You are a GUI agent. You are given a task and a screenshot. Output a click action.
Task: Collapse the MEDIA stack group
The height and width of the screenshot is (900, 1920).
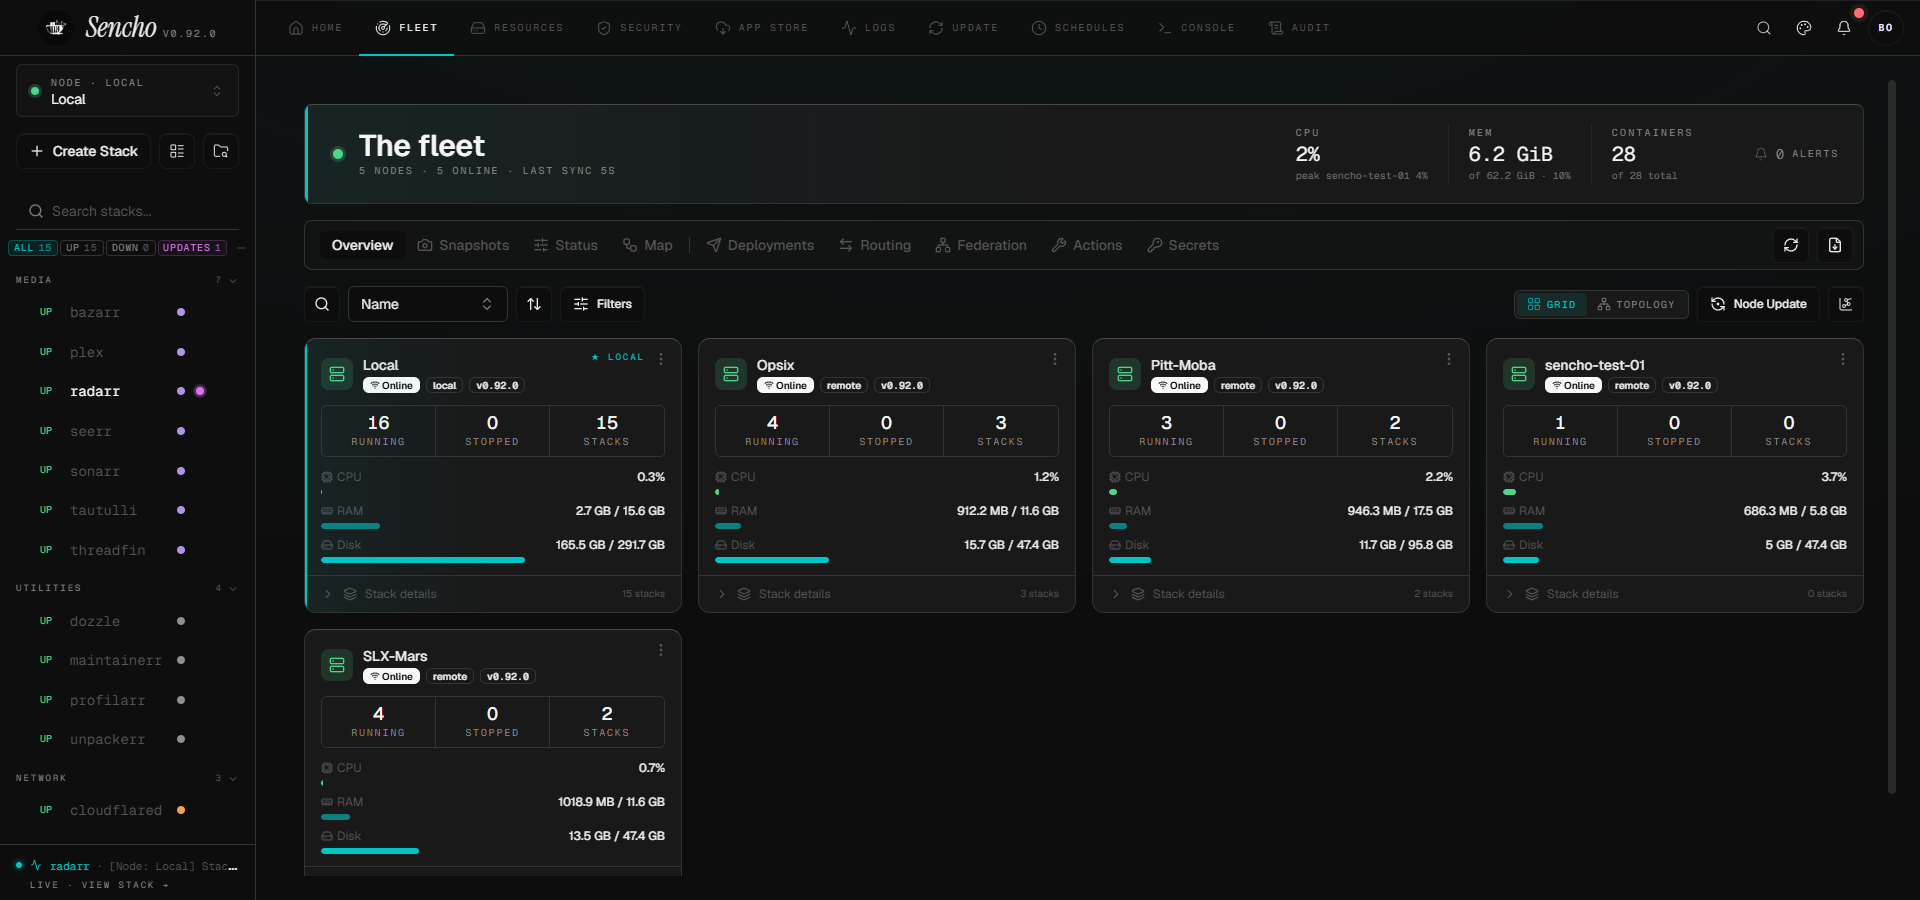click(x=233, y=280)
